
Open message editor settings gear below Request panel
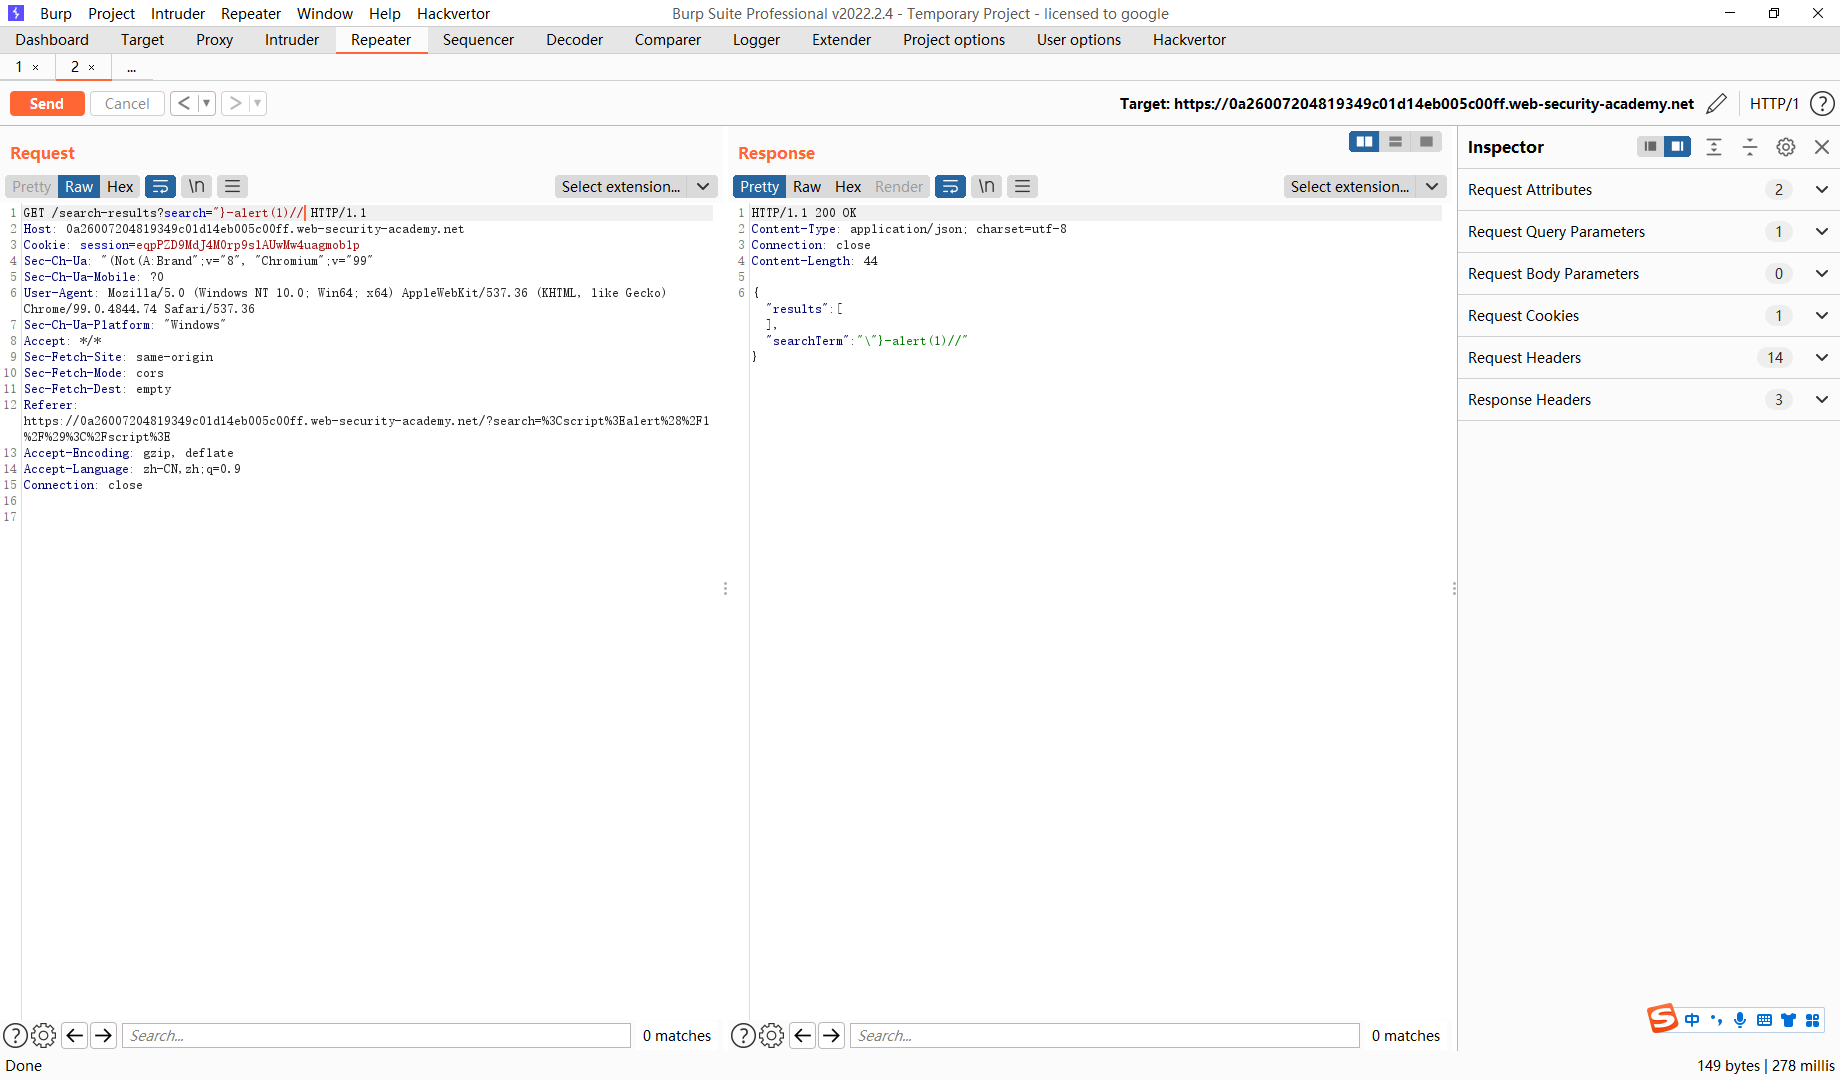[43, 1035]
